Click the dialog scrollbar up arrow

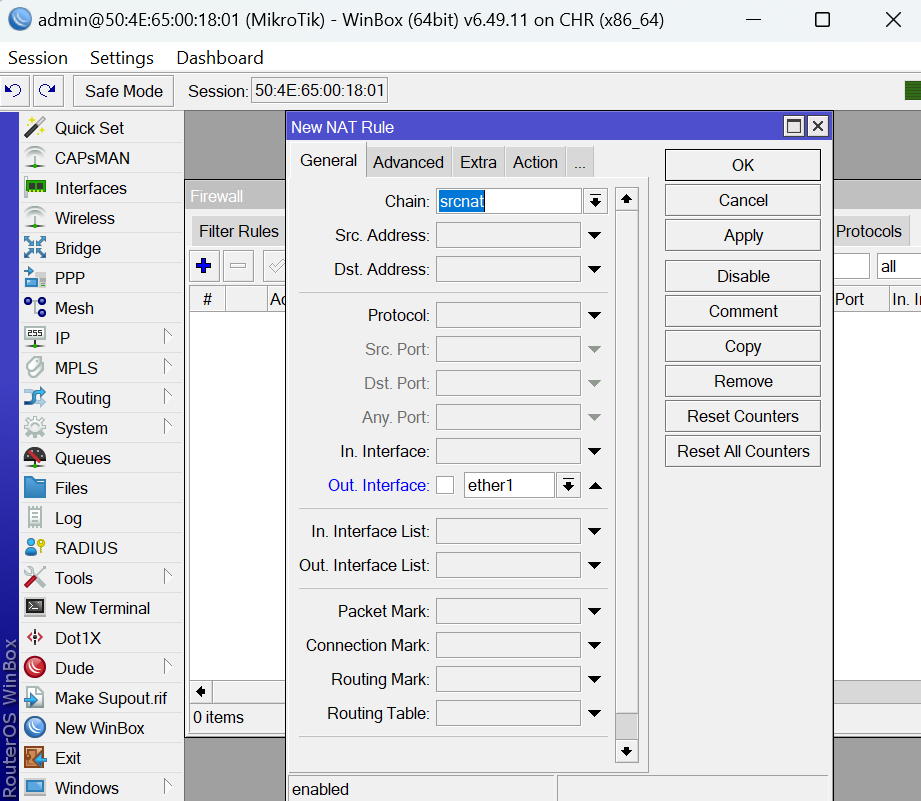click(x=626, y=199)
